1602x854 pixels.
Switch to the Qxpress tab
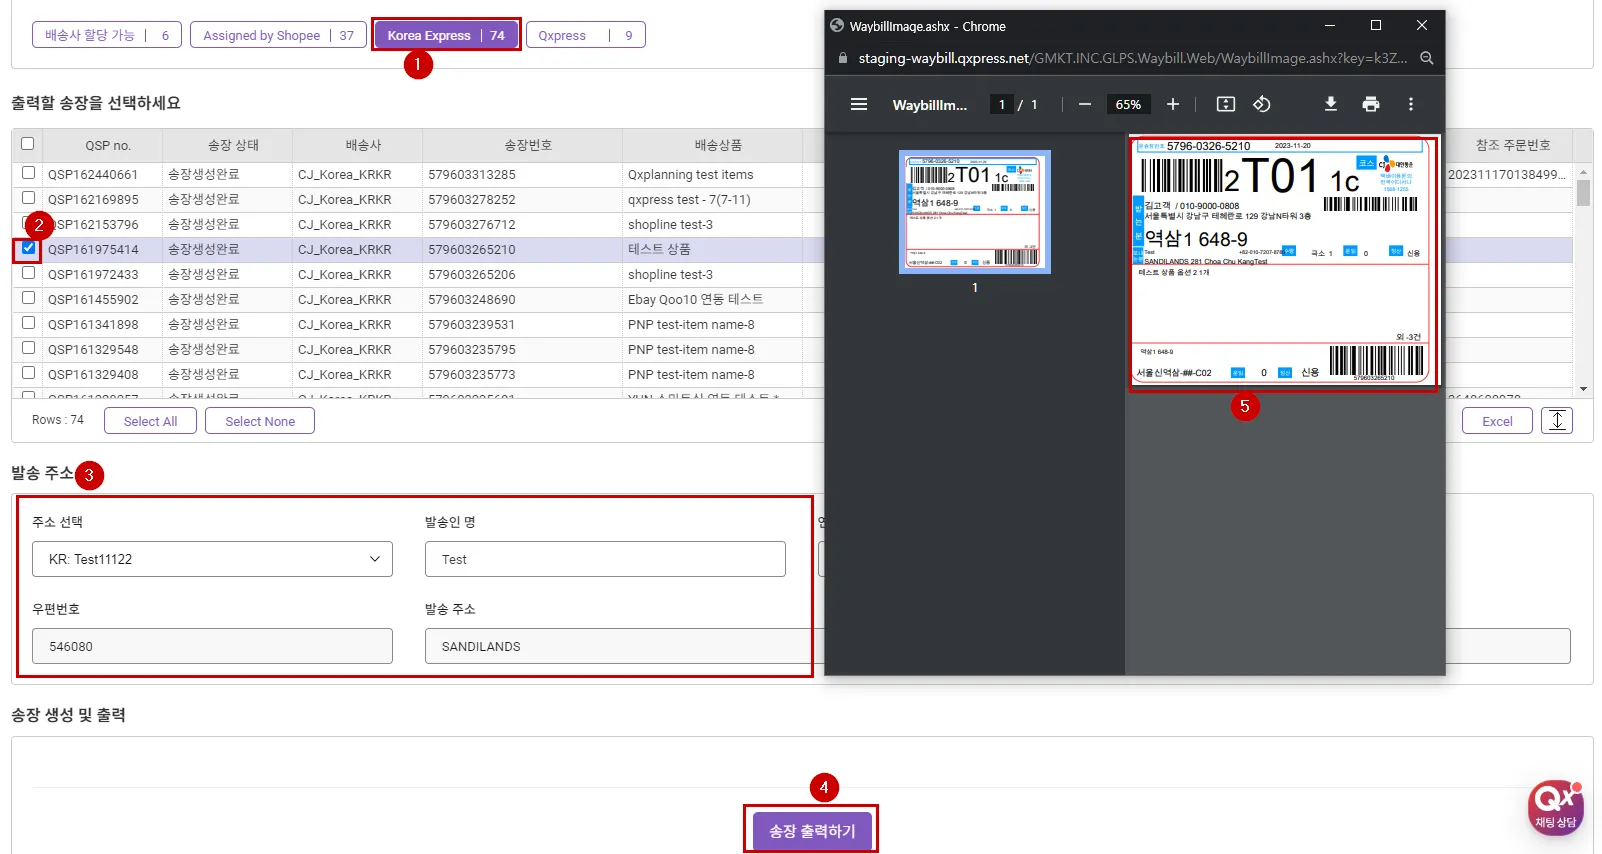[x=585, y=35]
